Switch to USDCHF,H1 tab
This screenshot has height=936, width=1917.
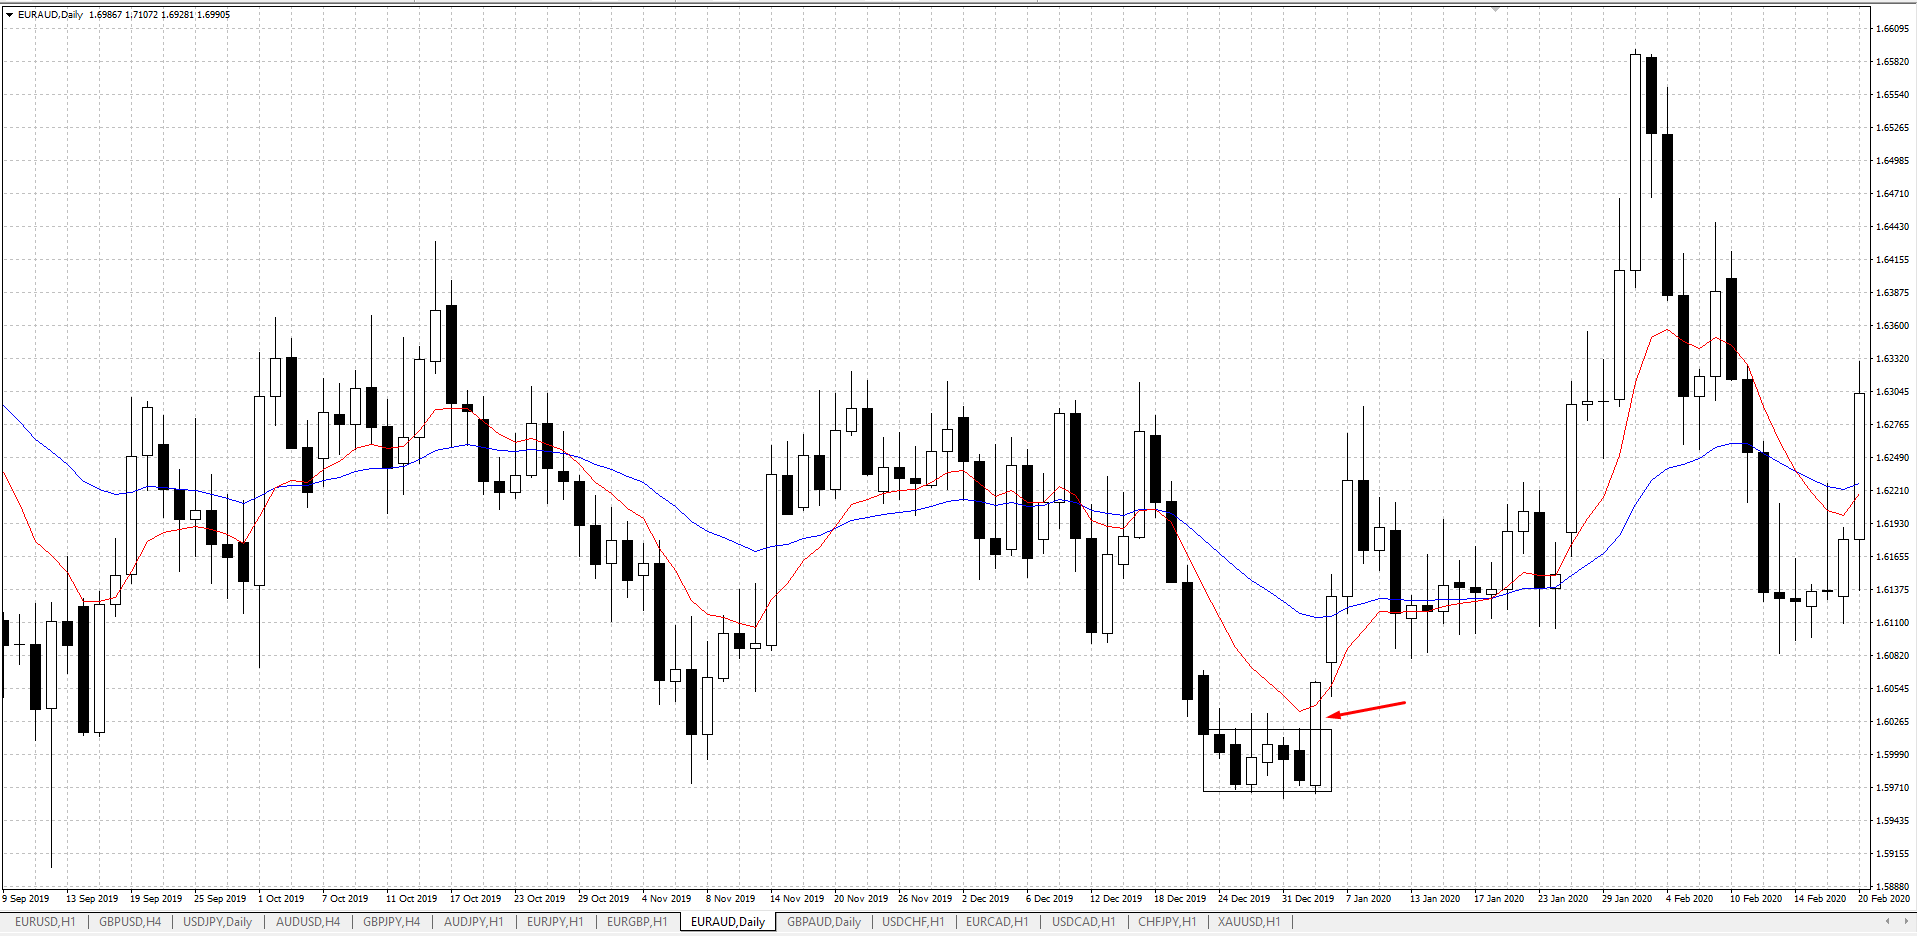tap(913, 922)
